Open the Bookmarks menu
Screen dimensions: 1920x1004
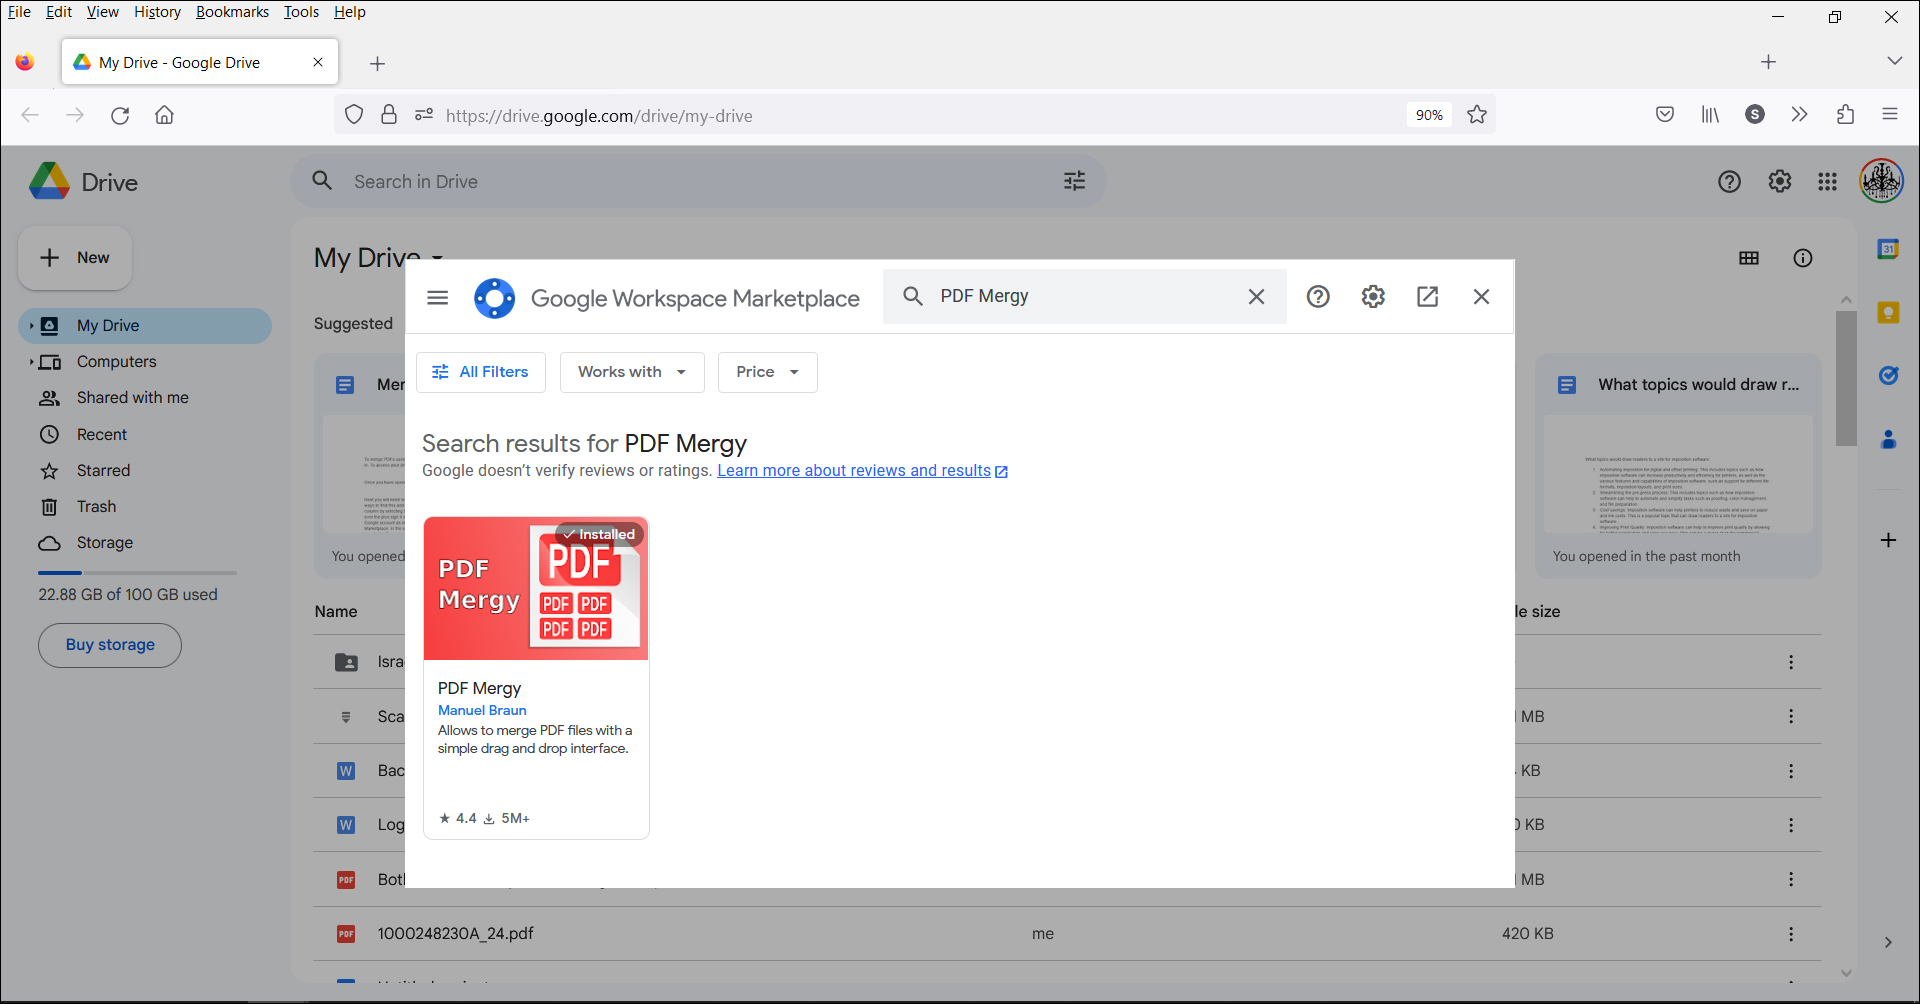[x=232, y=12]
